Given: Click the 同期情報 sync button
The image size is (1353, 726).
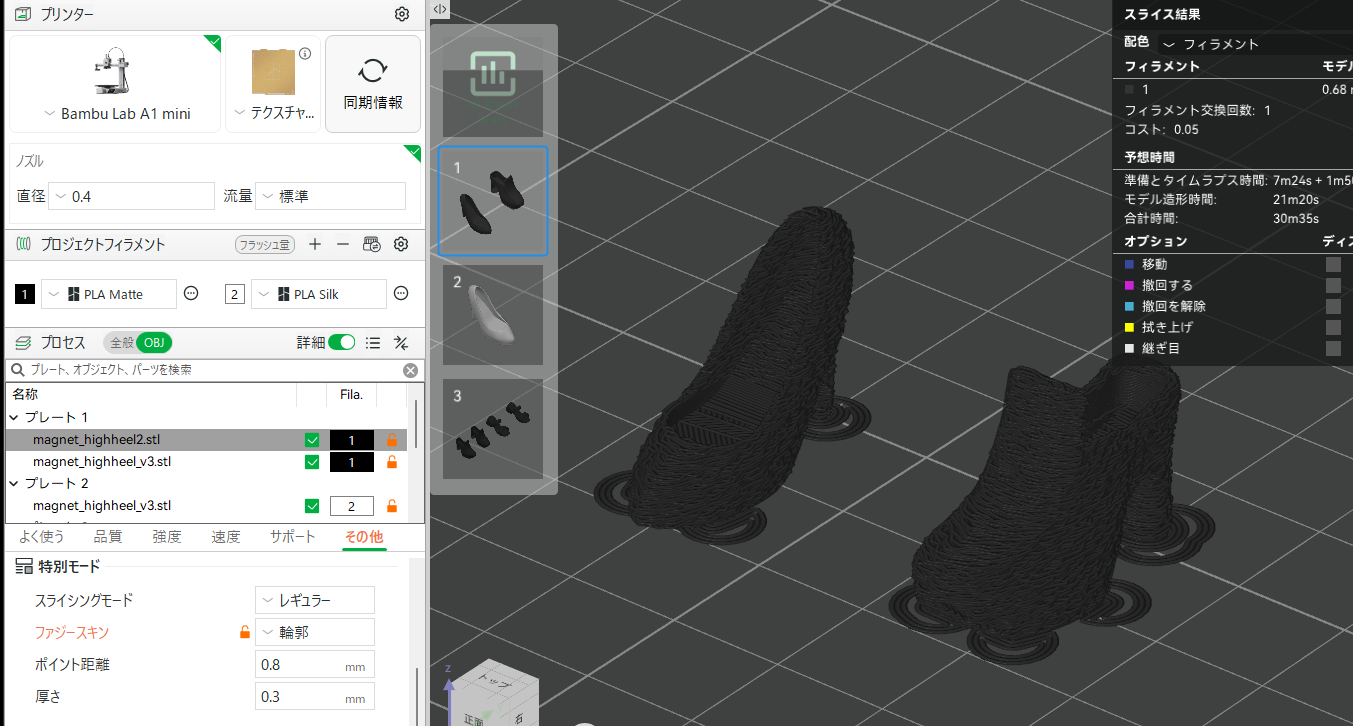Looking at the screenshot, I should coord(373,84).
